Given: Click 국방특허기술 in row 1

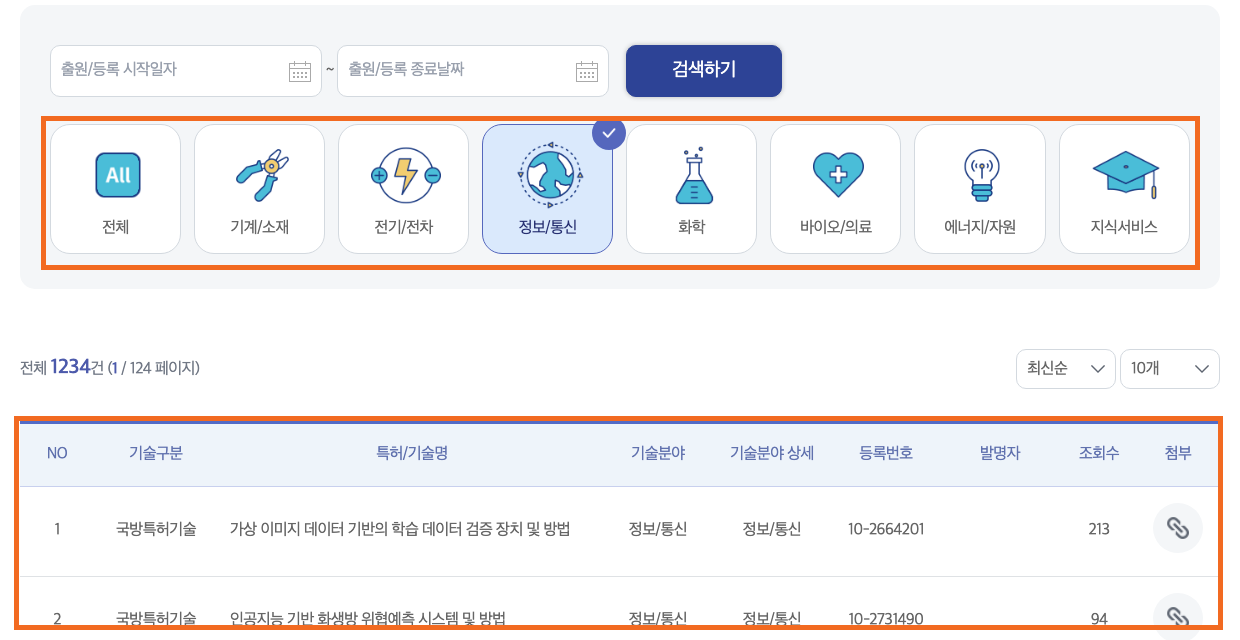Looking at the screenshot, I should click(x=156, y=529).
